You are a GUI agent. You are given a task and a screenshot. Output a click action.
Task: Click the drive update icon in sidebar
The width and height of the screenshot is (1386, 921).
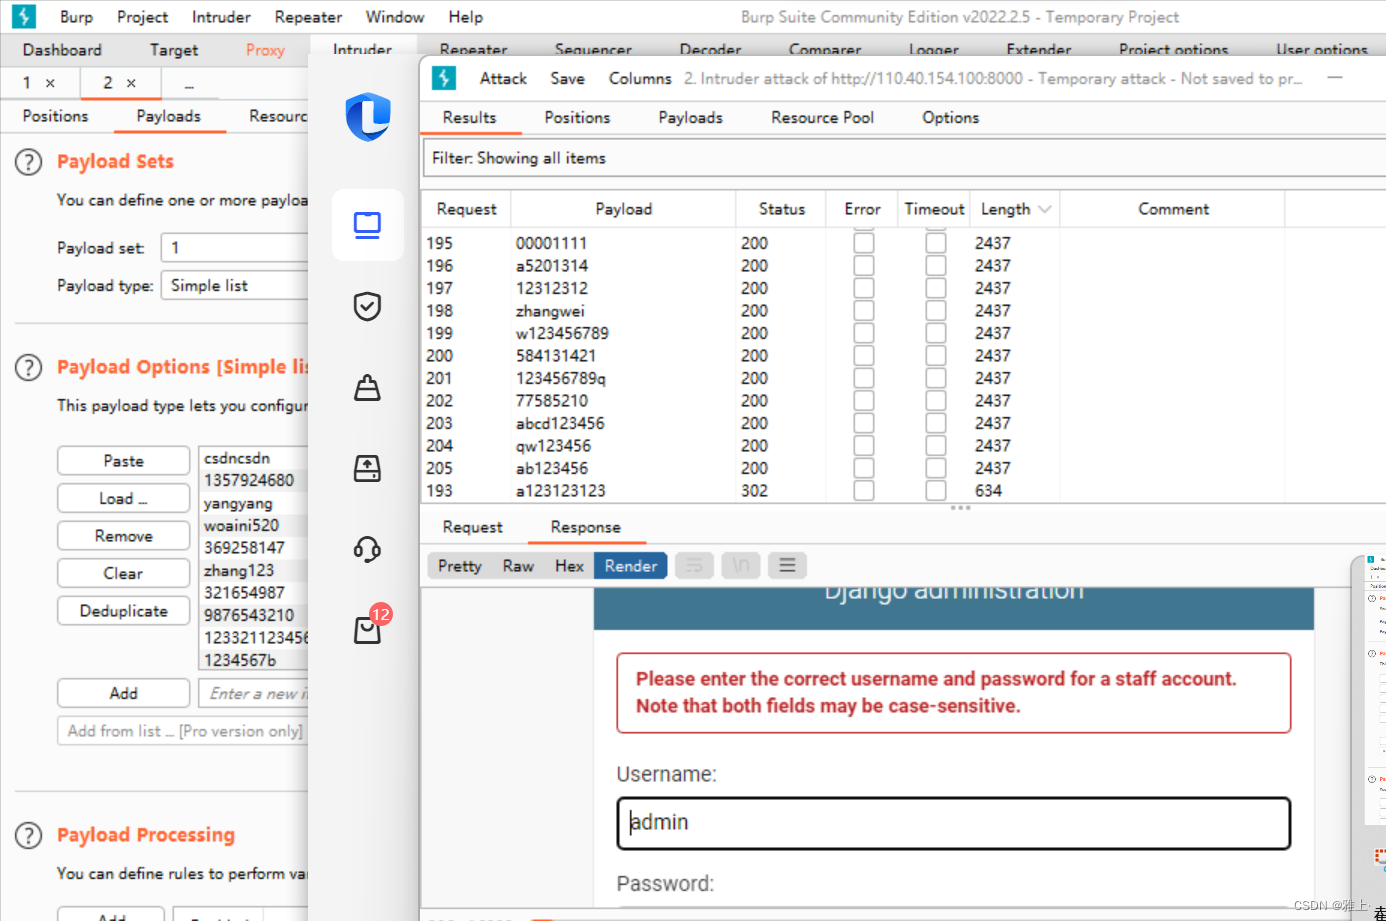click(367, 468)
